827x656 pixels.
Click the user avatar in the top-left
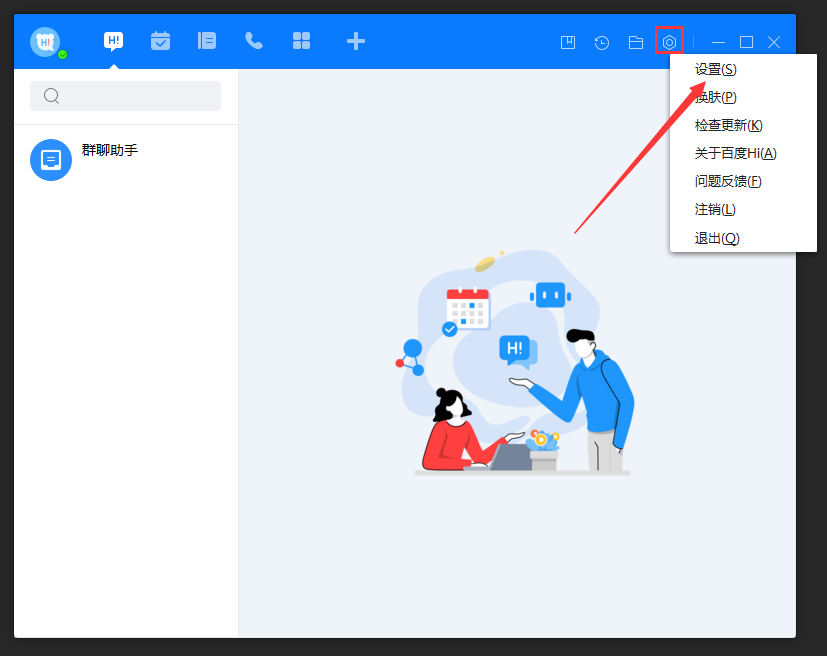tap(45, 41)
